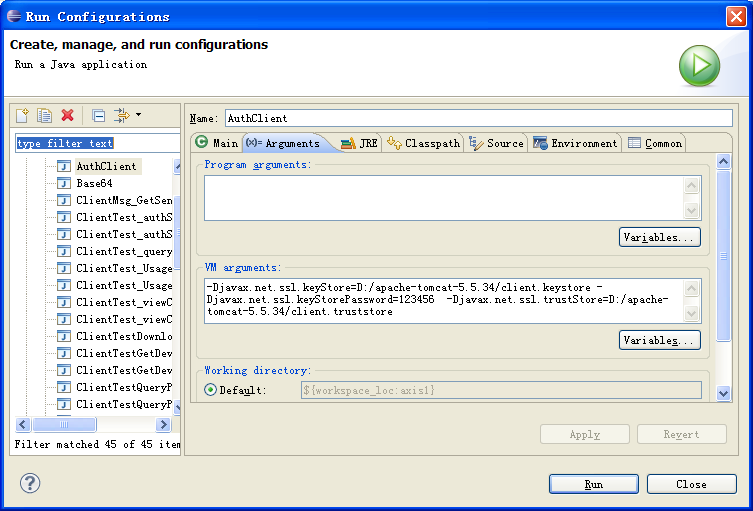Open the Classpath tab

[x=424, y=143]
